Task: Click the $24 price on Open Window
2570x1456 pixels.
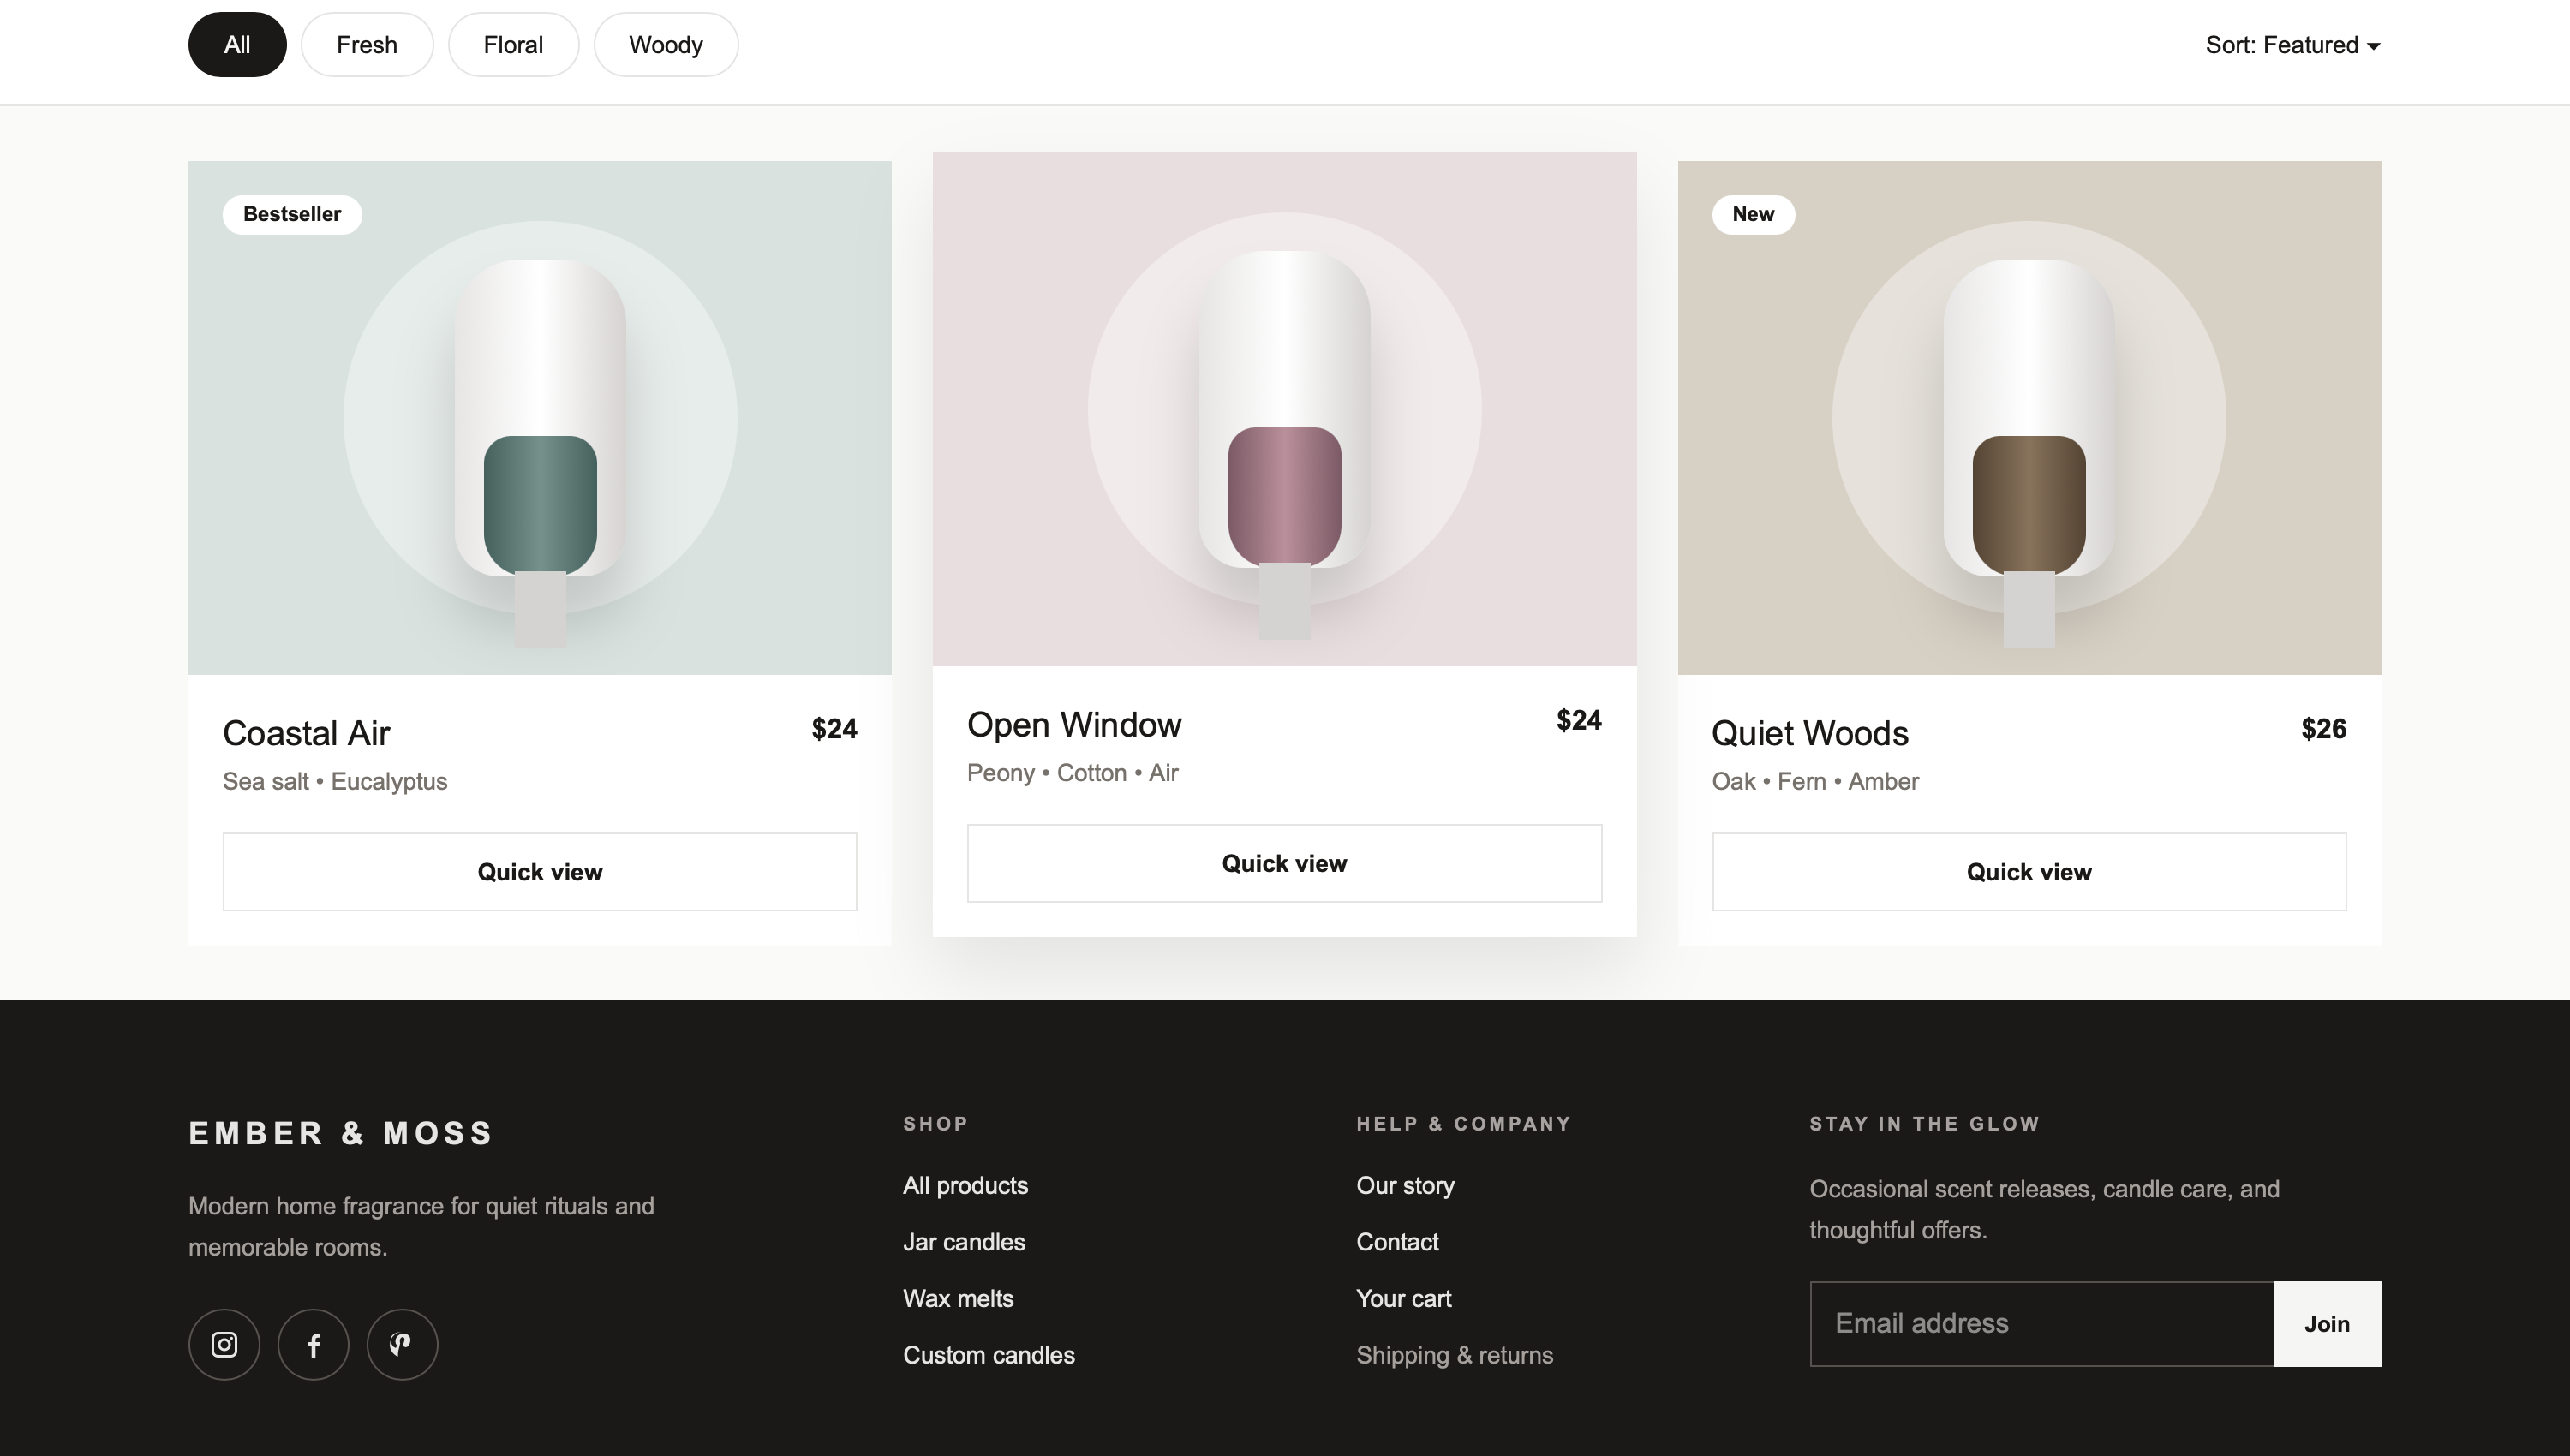Action: tap(1579, 721)
